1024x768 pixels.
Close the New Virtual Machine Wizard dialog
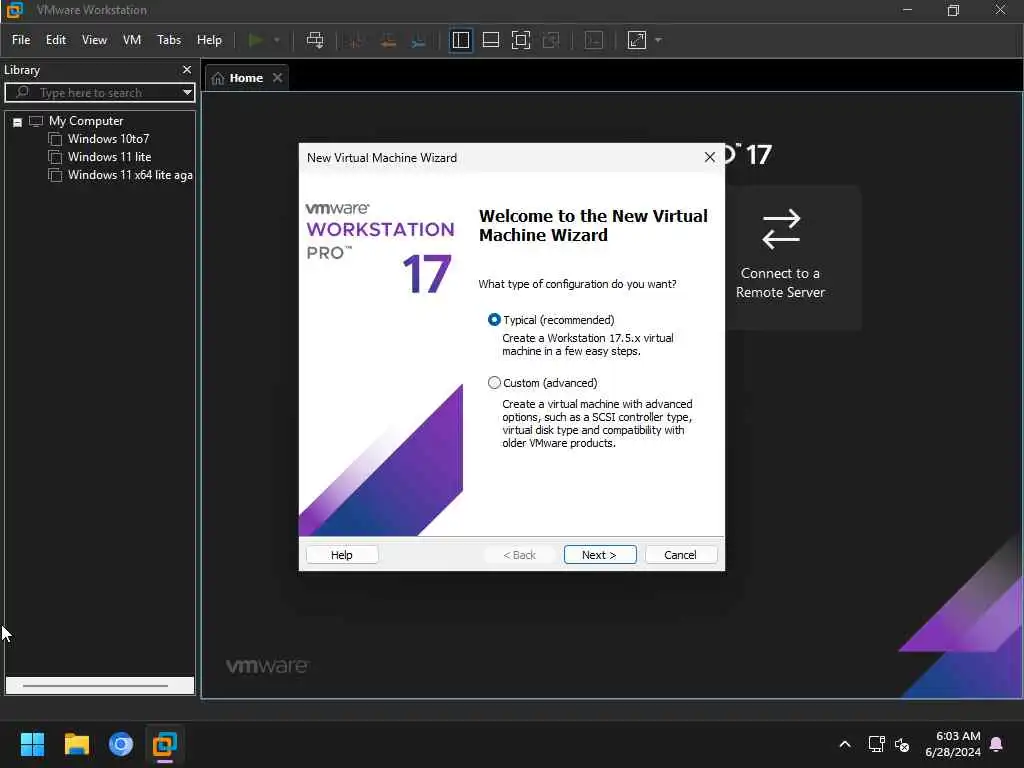click(710, 157)
